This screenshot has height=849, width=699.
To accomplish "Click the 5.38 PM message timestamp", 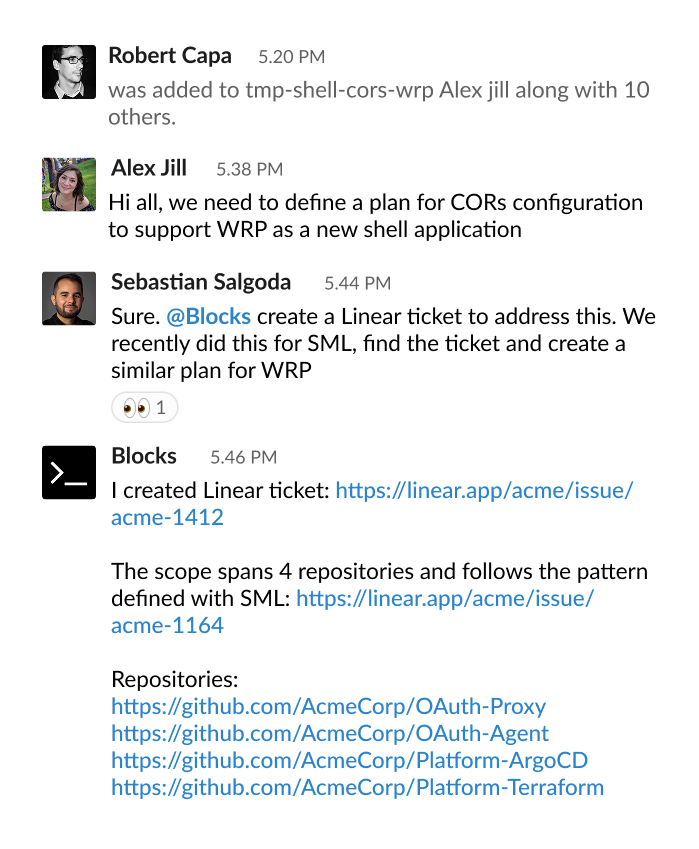I will [x=249, y=169].
